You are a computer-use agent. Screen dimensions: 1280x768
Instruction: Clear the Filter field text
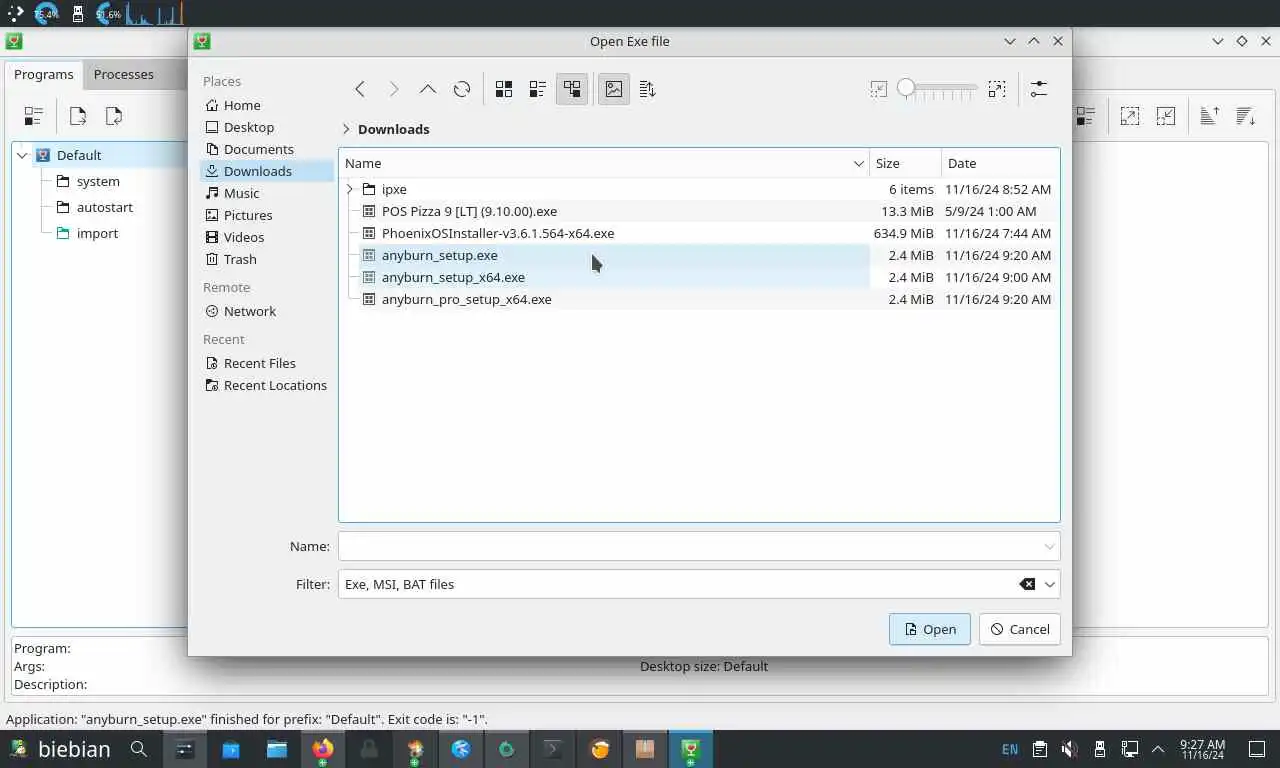coord(1027,584)
